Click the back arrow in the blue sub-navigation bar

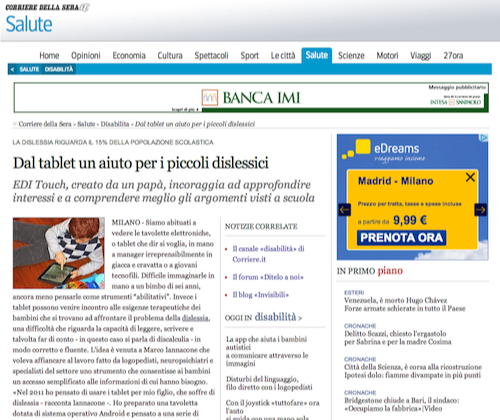pos(12,69)
